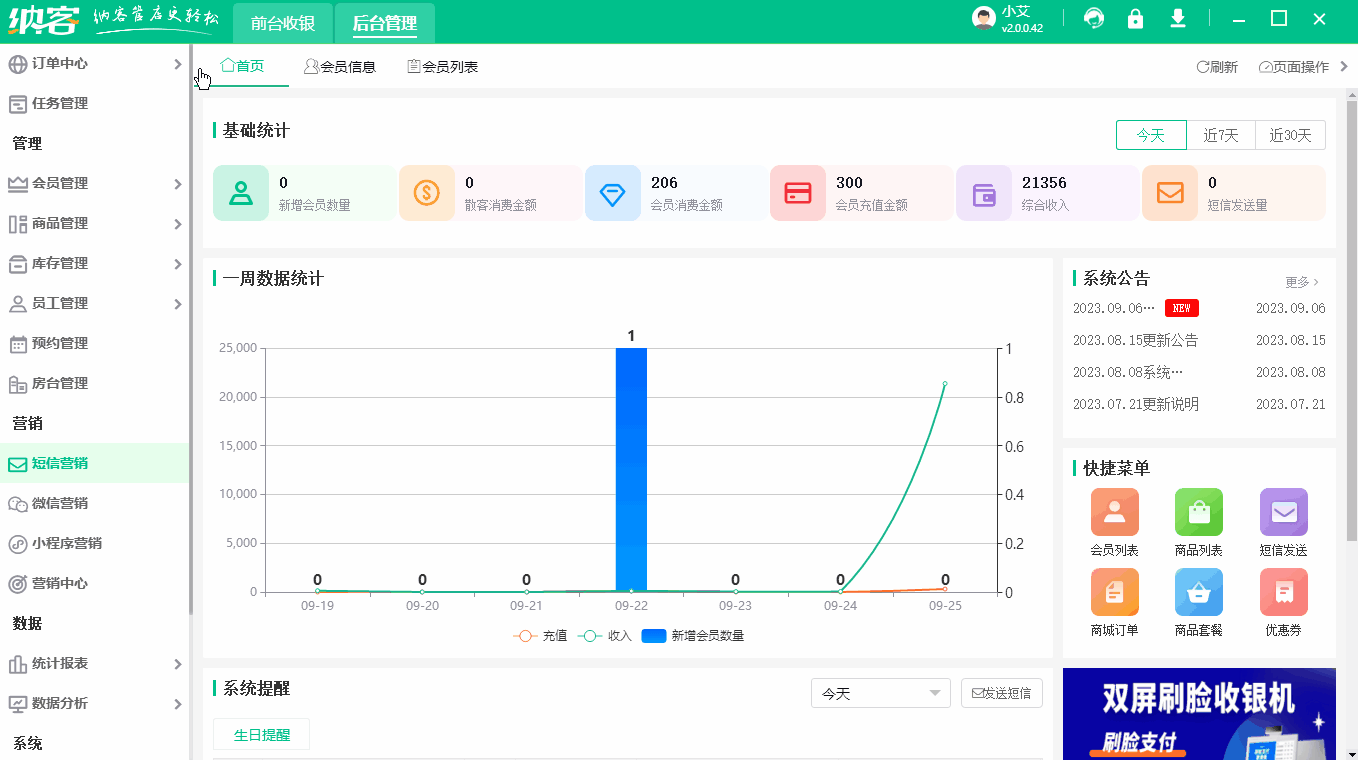This screenshot has height=760, width=1358.
Task: Select the 短信发送 envelope icon
Action: 1283,513
